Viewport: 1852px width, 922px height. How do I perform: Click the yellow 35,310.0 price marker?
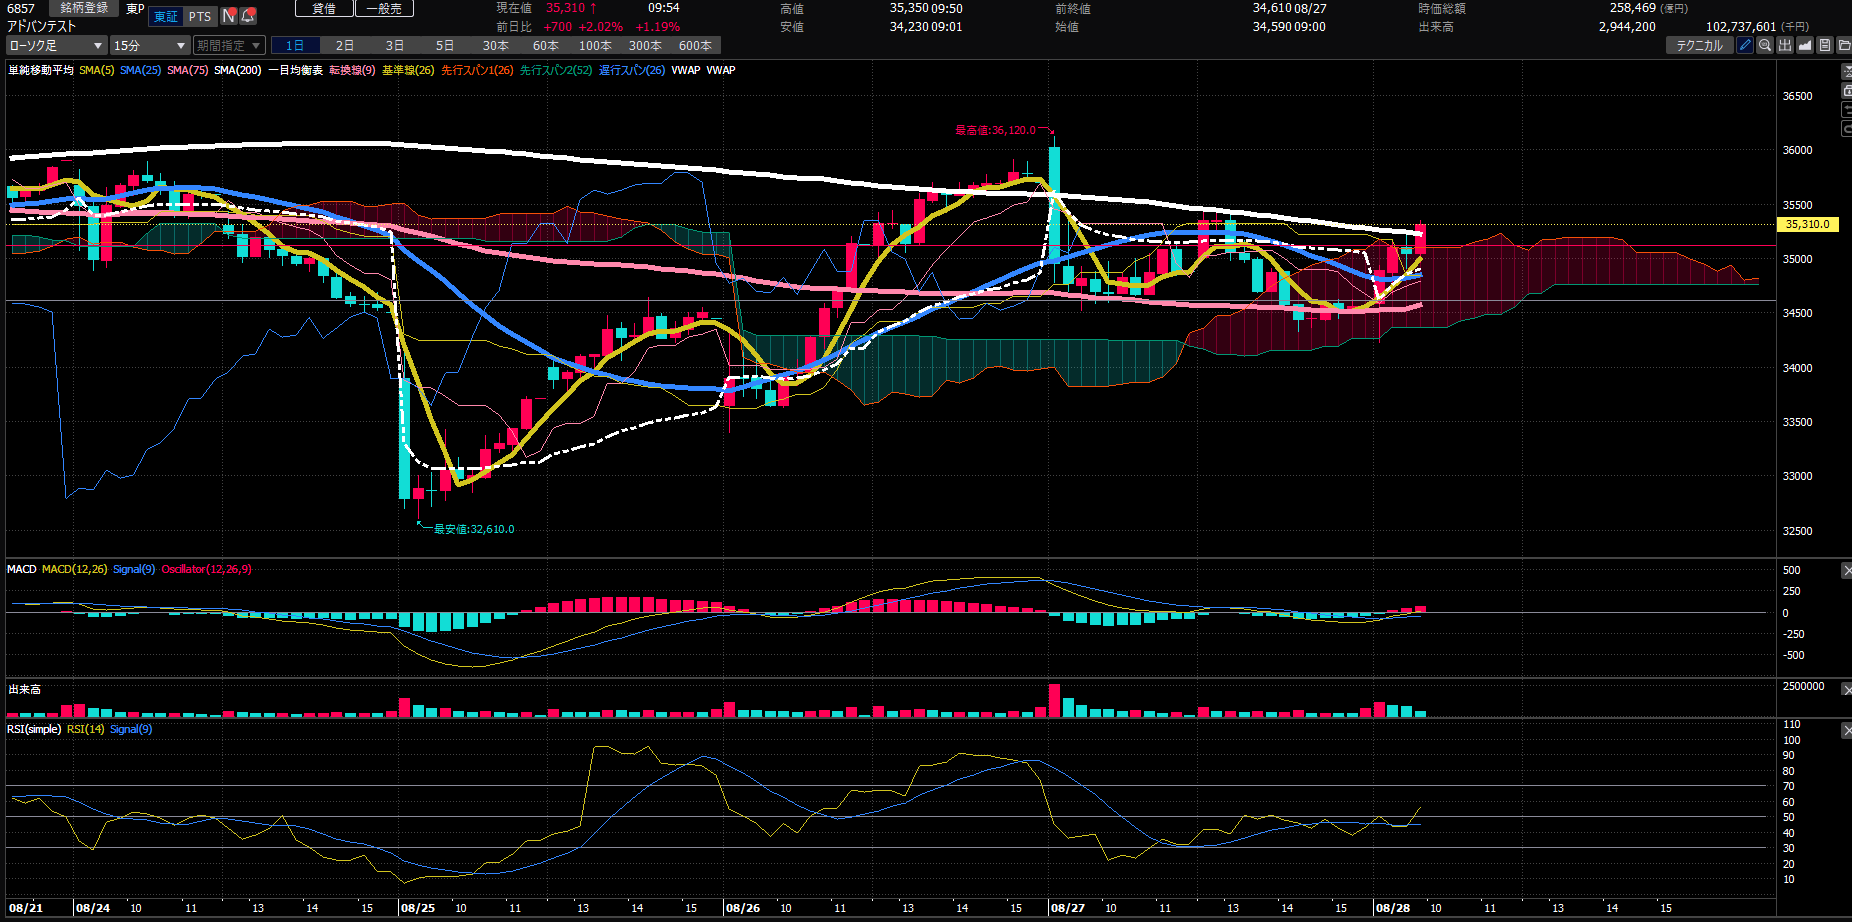click(1808, 224)
